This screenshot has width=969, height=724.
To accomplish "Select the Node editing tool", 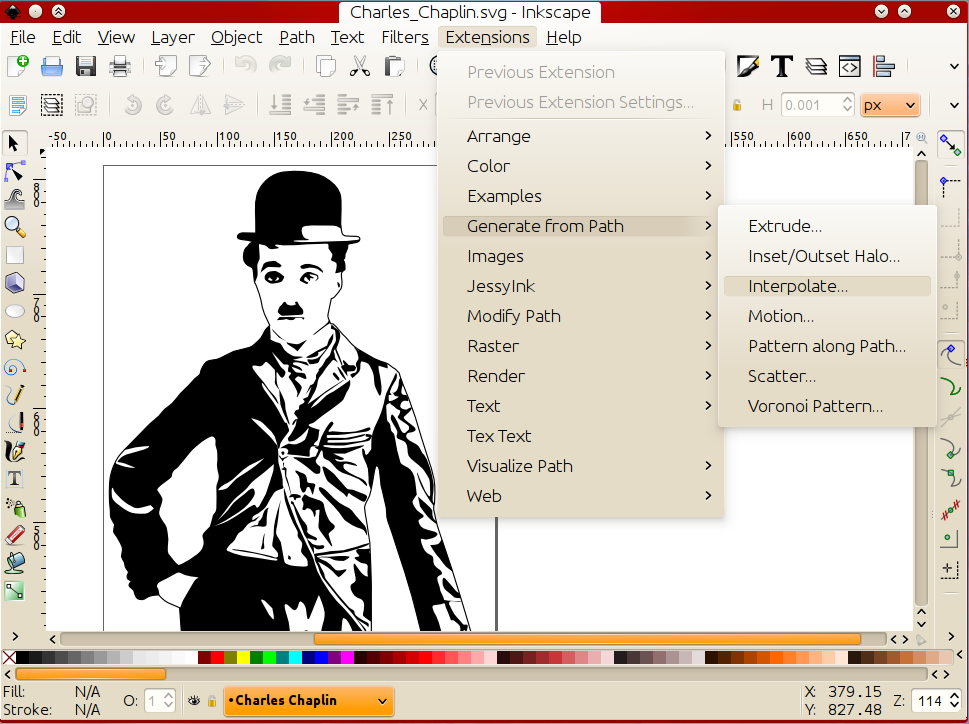I will (x=14, y=171).
